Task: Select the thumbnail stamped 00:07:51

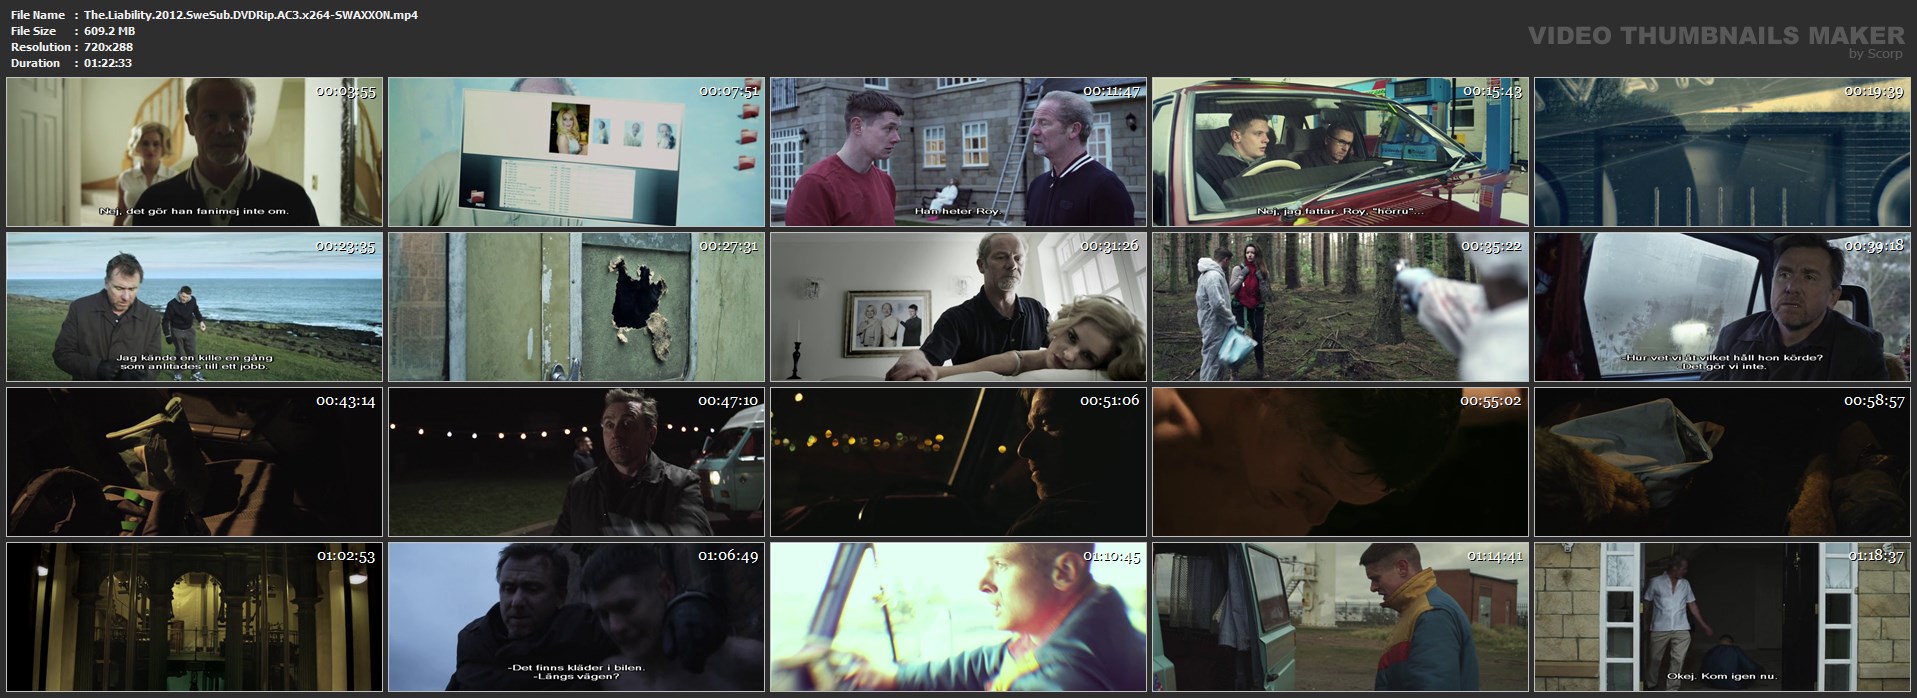Action: (576, 152)
